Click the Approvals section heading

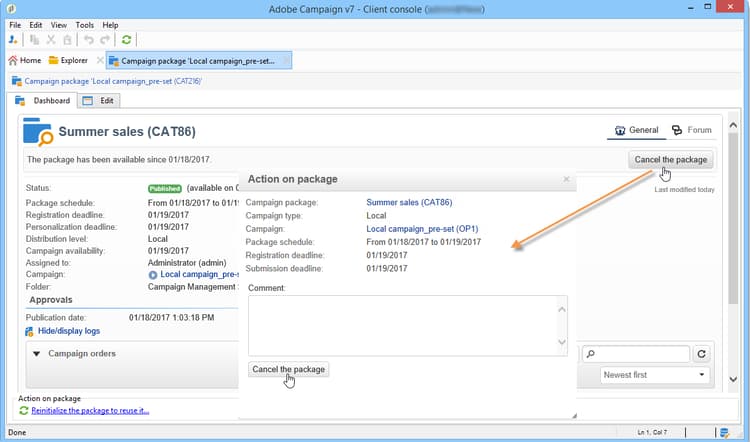coord(51,300)
